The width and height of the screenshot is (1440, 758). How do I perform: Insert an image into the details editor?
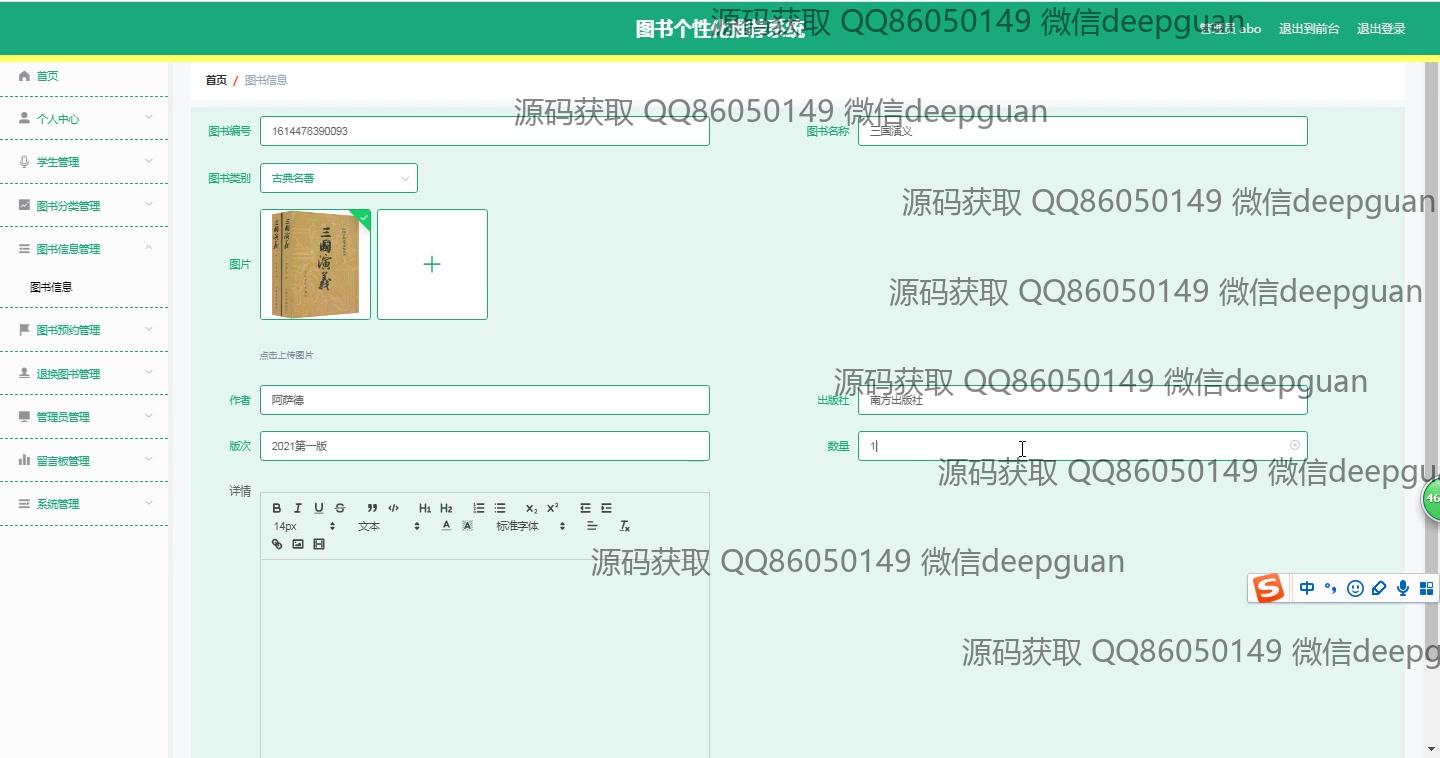pyautogui.click(x=298, y=544)
